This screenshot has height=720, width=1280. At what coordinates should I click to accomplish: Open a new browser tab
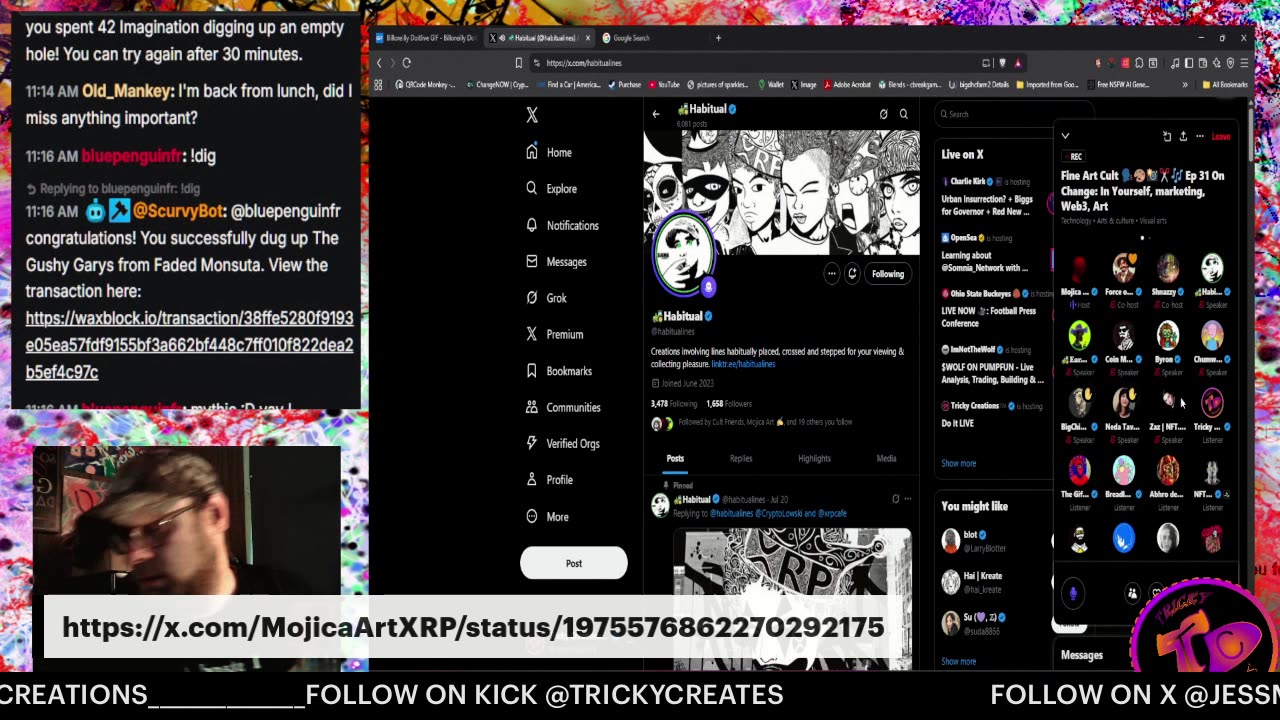tap(718, 38)
